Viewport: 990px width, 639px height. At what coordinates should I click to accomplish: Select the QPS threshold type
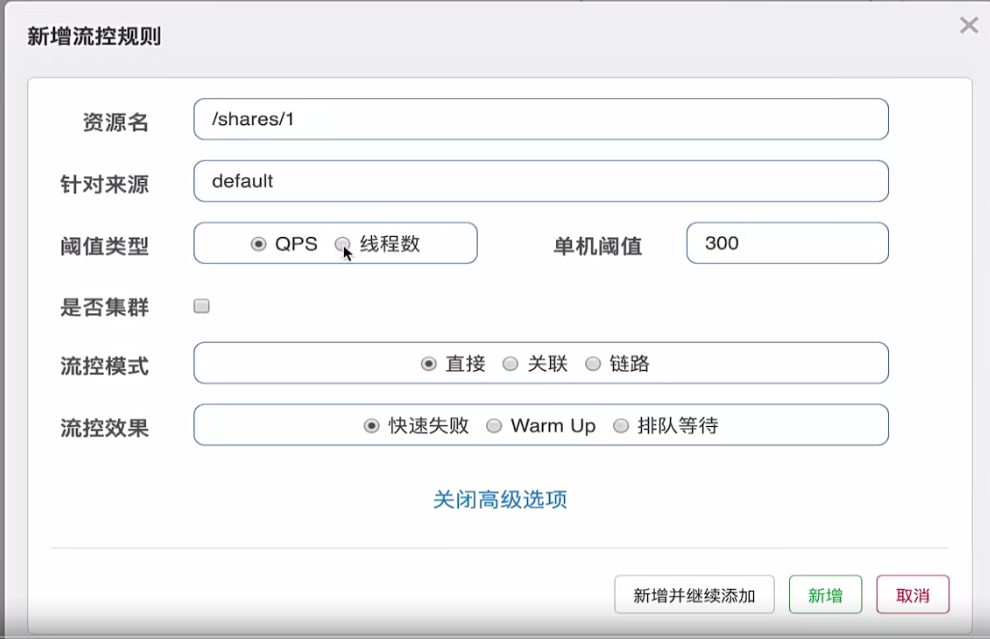pyautogui.click(x=259, y=244)
